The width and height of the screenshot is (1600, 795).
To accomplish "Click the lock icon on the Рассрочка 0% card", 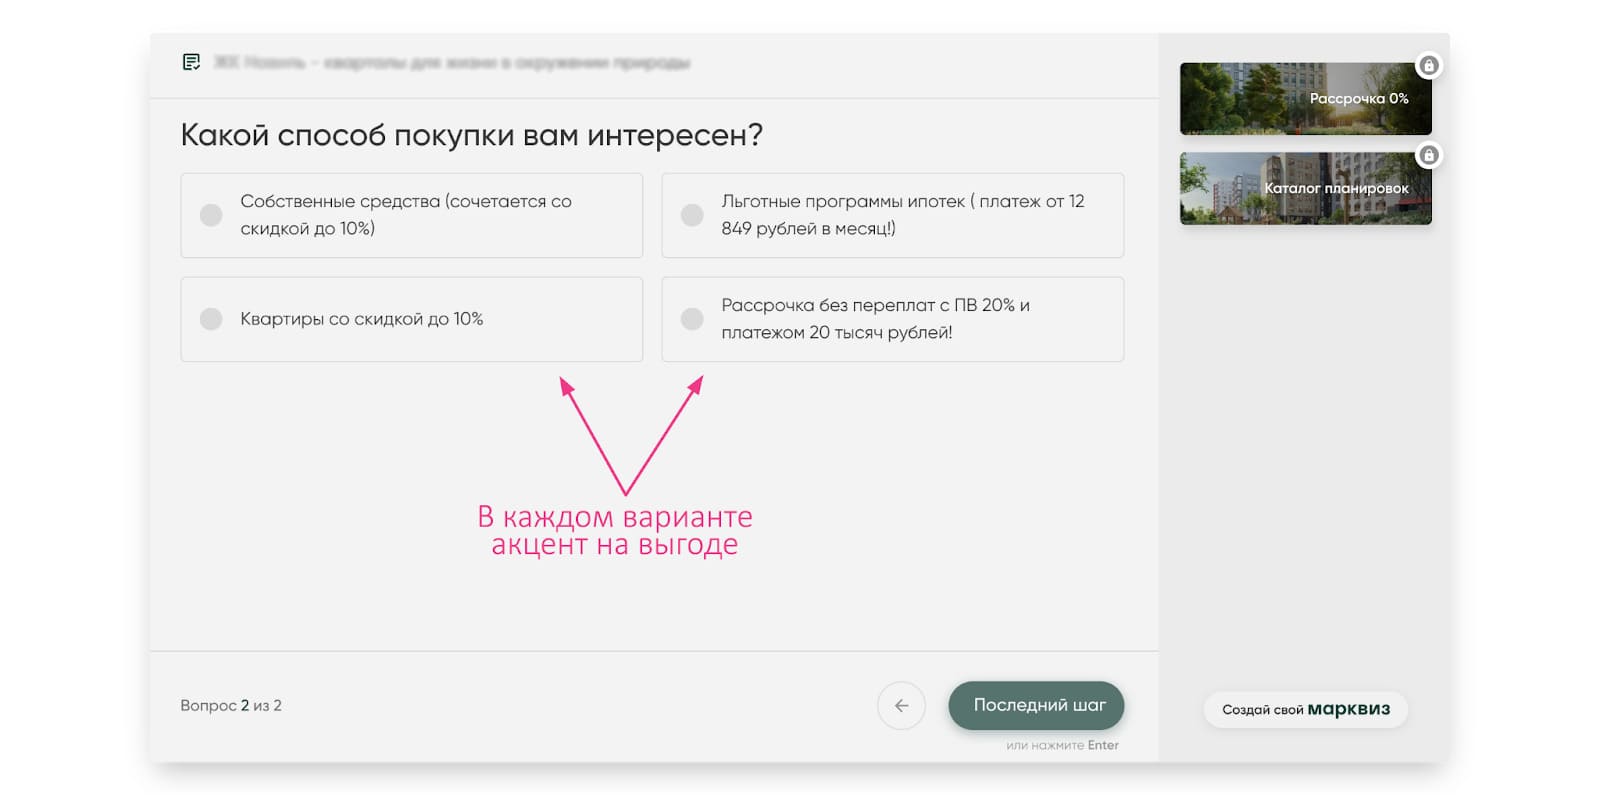I will point(1429,66).
